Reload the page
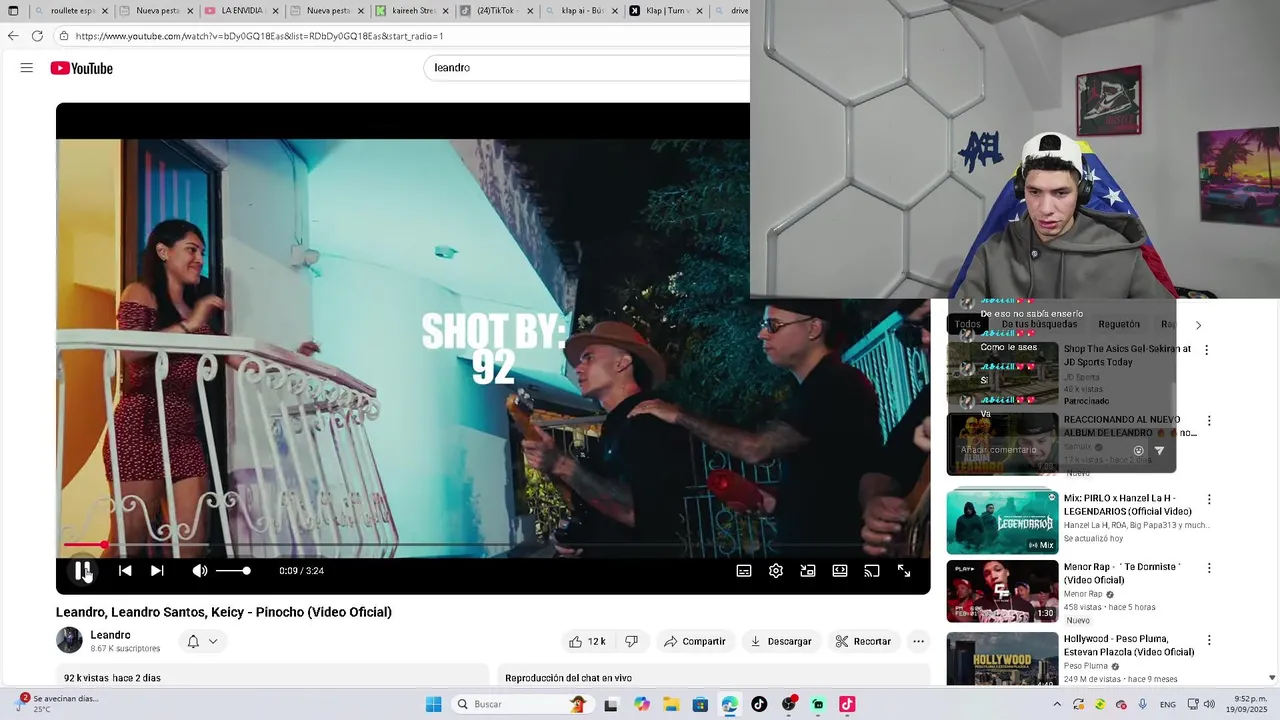 coord(37,36)
